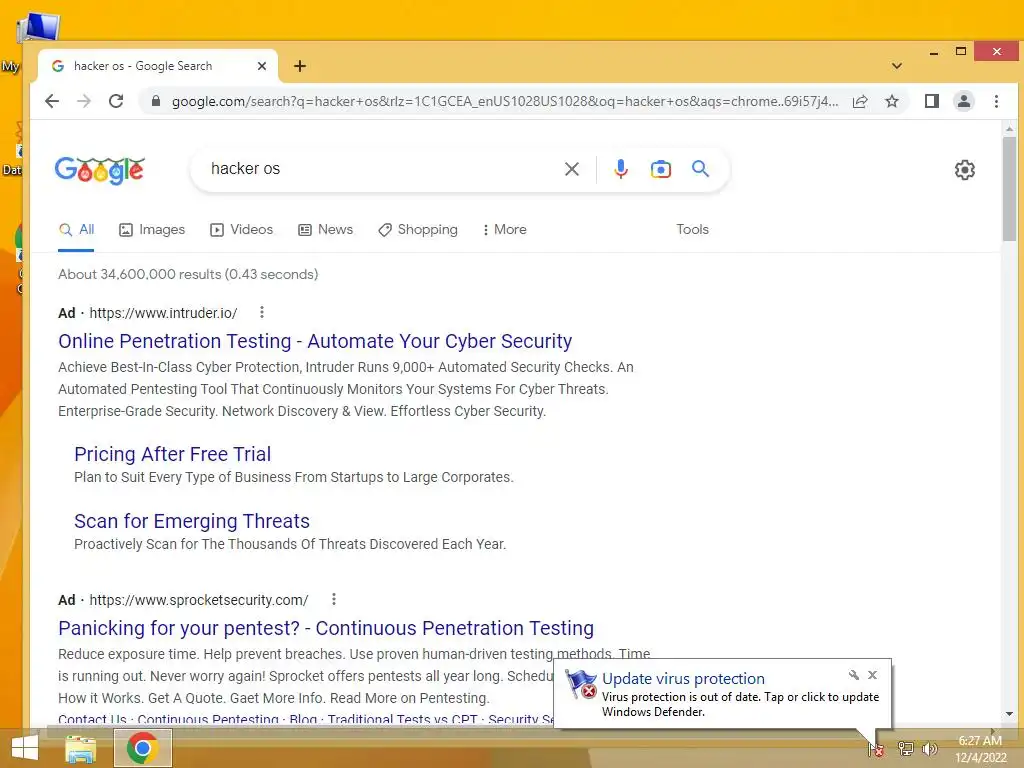Click the forward navigation arrow
1024x768 pixels.
84,101
